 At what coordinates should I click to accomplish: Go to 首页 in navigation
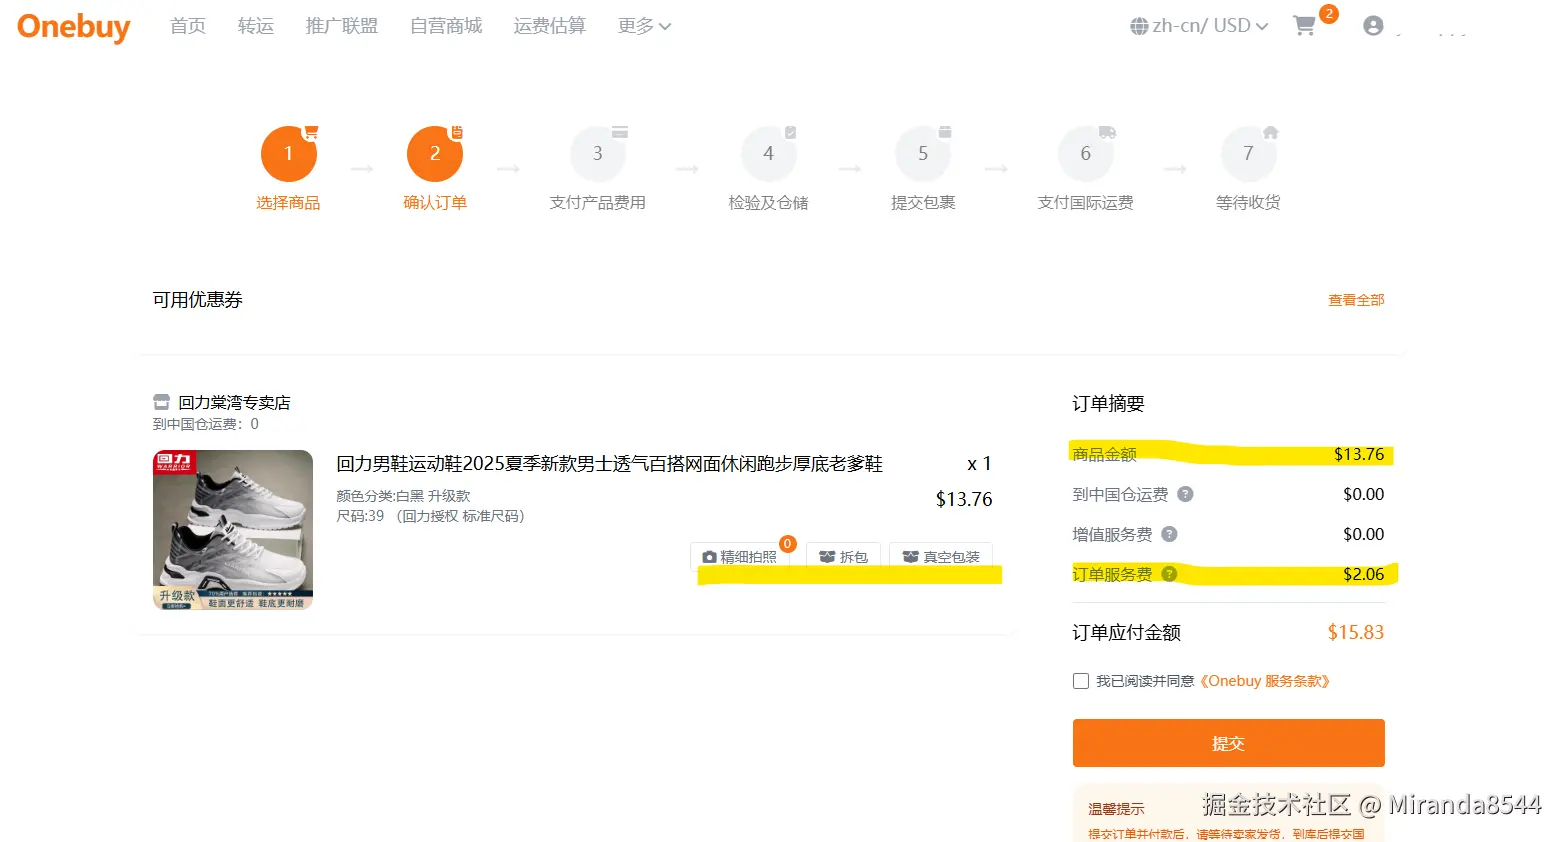pyautogui.click(x=188, y=26)
